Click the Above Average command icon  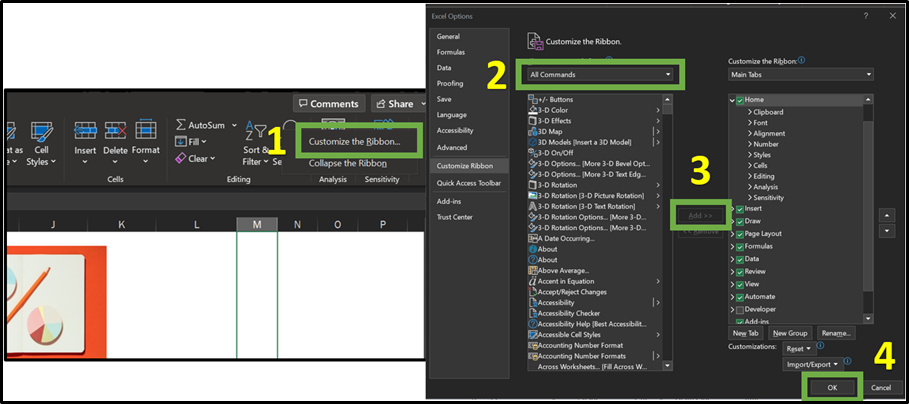pos(533,271)
